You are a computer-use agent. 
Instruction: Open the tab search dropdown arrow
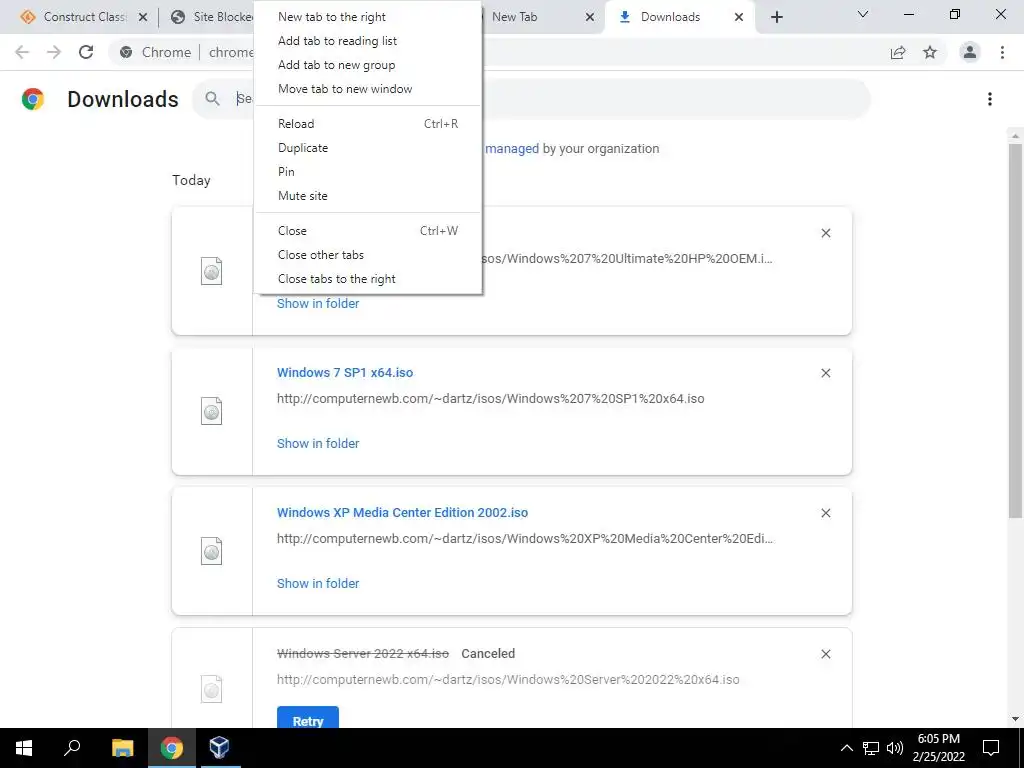click(x=863, y=14)
